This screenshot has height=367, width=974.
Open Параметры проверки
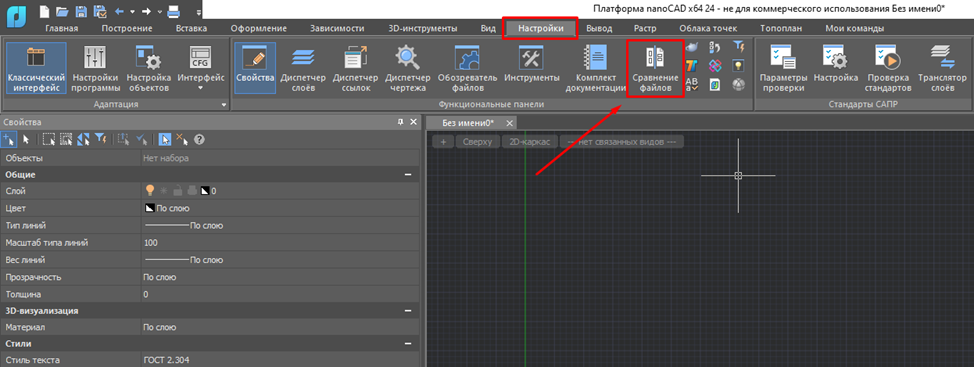[783, 68]
